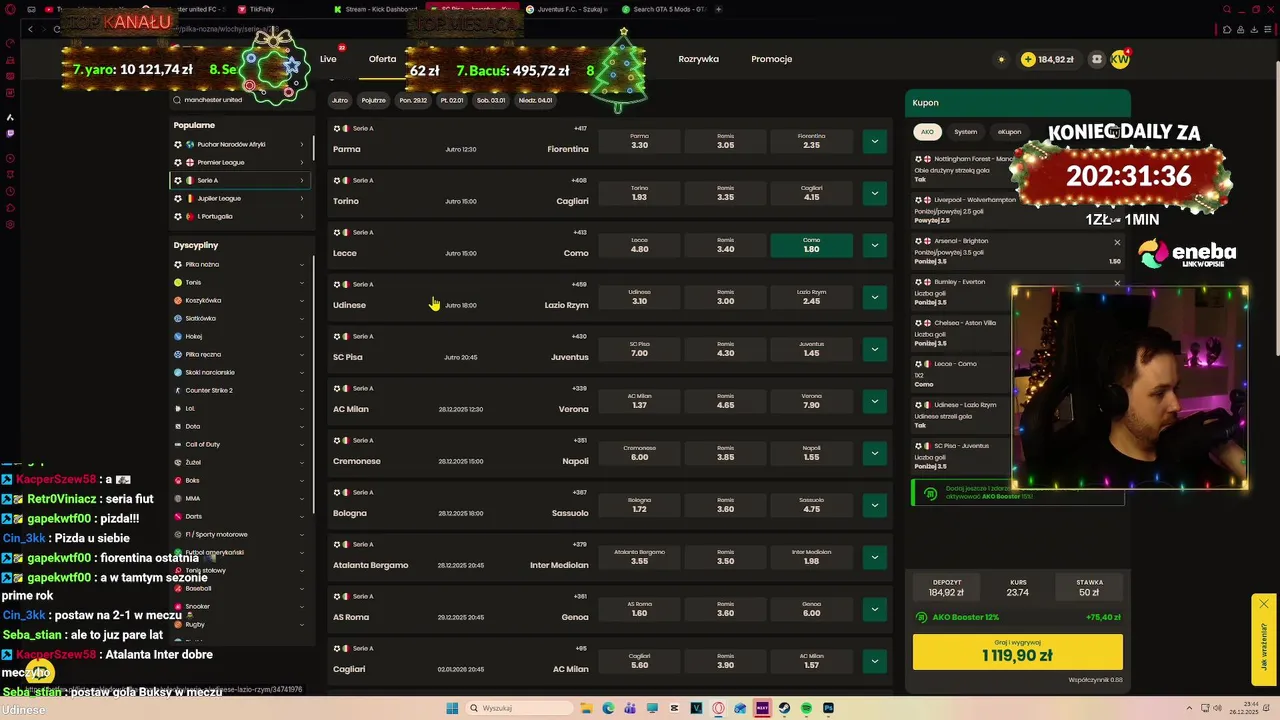The height and width of the screenshot is (720, 1280).
Task: Click the Żużel sport icon
Action: coord(178,462)
